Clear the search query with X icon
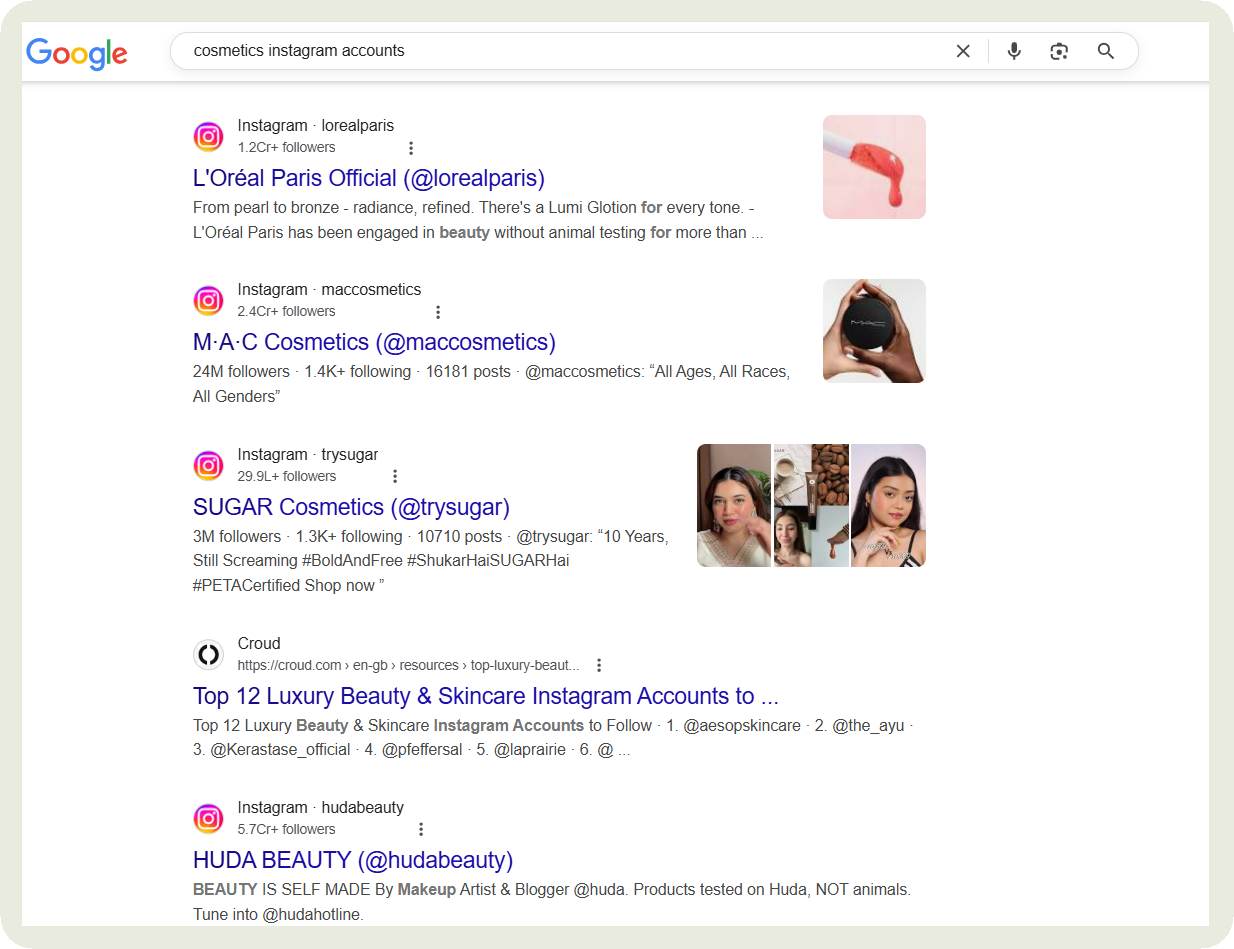The width and height of the screenshot is (1234, 949). 963,51
